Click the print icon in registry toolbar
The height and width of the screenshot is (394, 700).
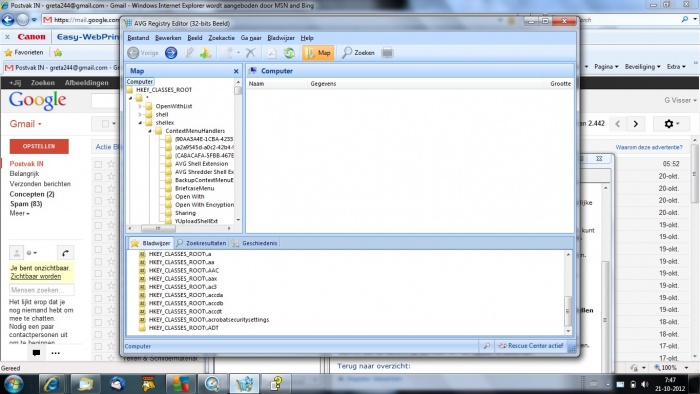[x=387, y=53]
